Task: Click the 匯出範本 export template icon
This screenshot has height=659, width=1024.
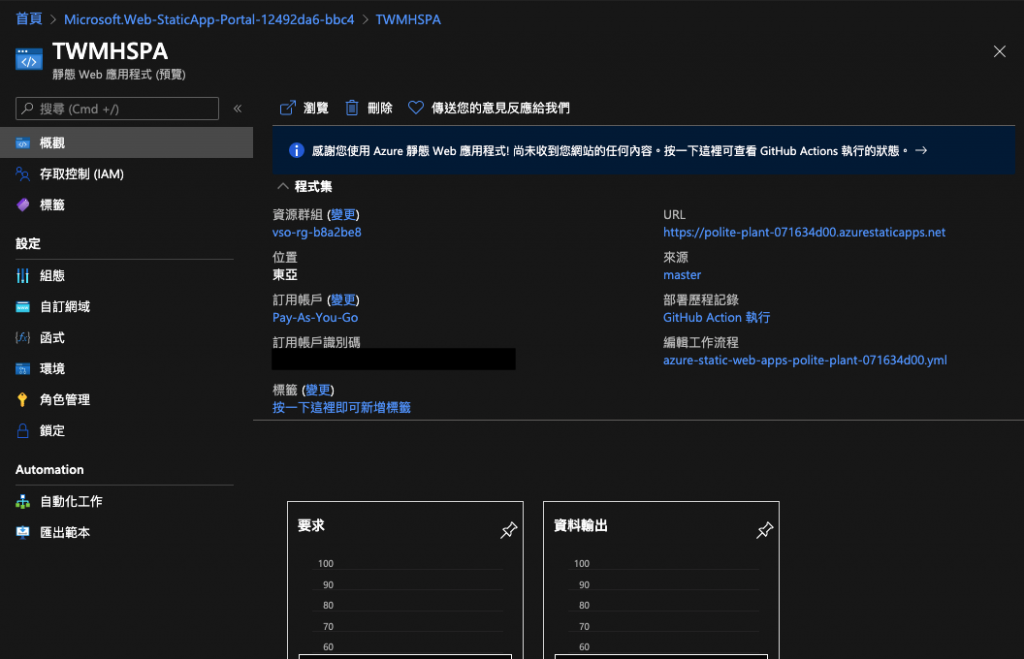Action: point(23,532)
